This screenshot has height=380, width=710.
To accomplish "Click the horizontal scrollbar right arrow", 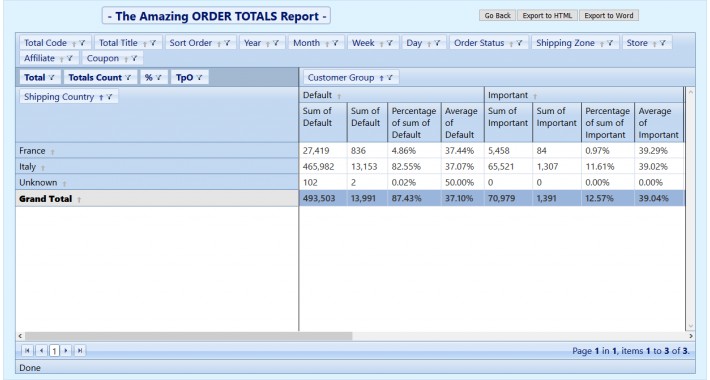I will (x=691, y=336).
